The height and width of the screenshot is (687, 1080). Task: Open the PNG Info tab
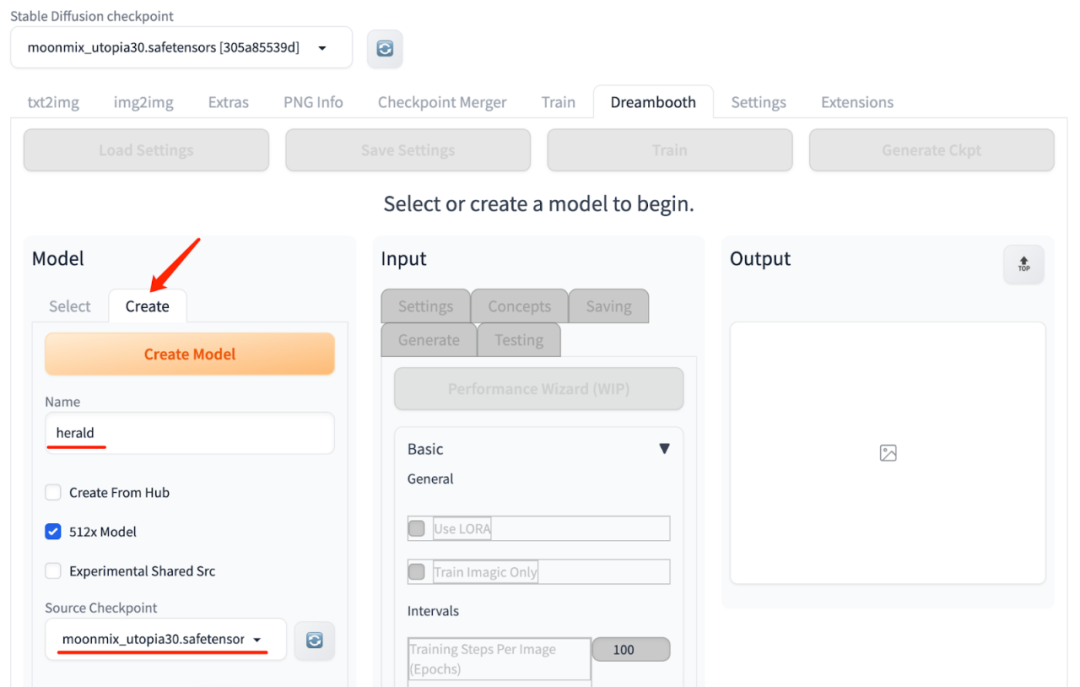coord(313,102)
